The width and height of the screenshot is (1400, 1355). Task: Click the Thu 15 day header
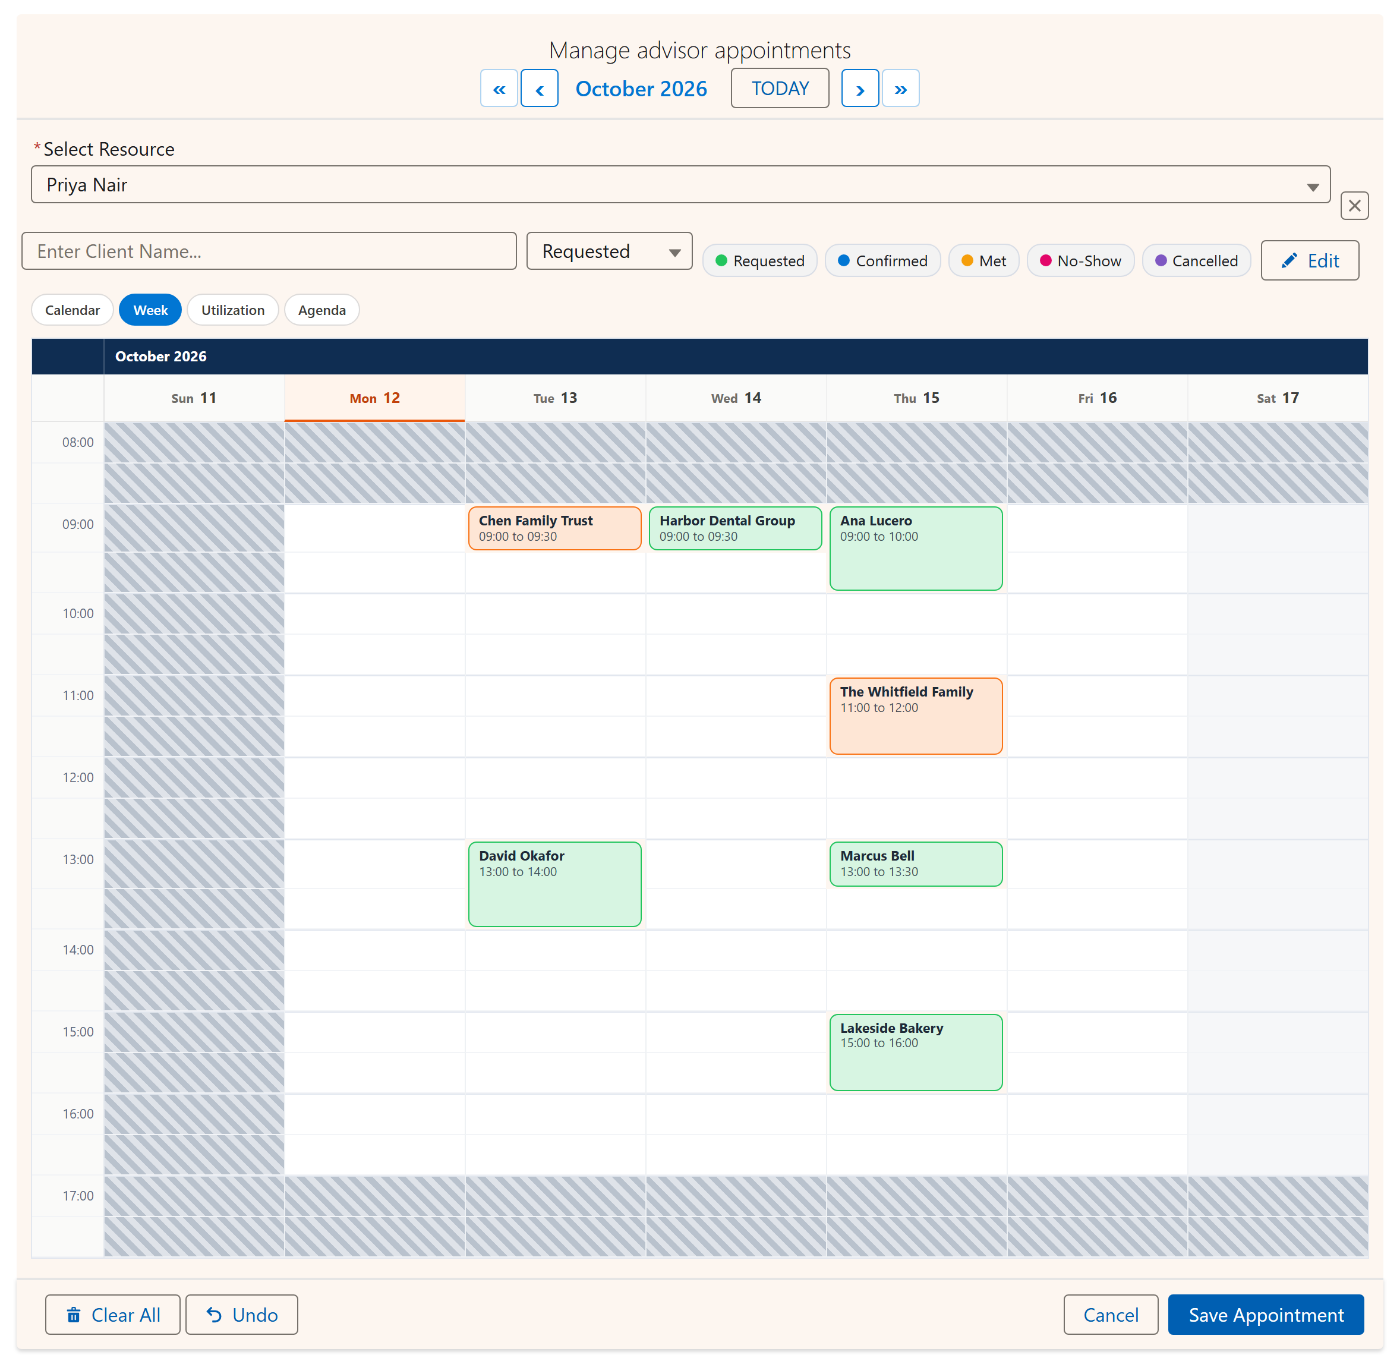917,398
